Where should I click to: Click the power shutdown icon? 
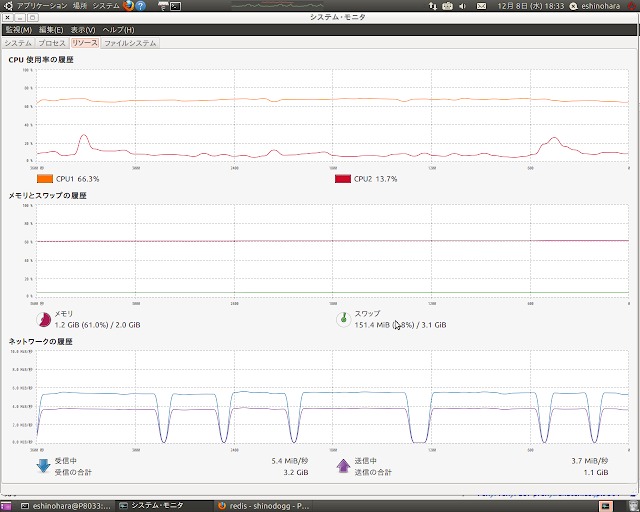pos(631,6)
